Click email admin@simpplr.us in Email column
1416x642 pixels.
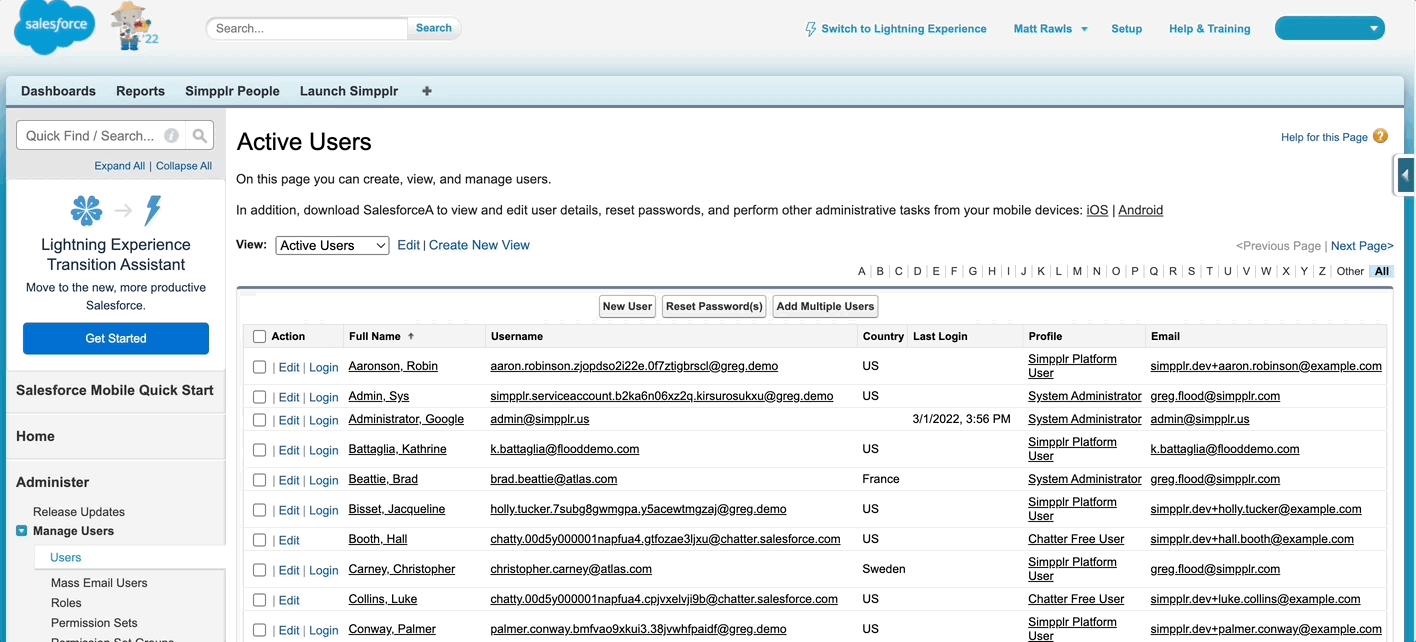tap(1200, 419)
